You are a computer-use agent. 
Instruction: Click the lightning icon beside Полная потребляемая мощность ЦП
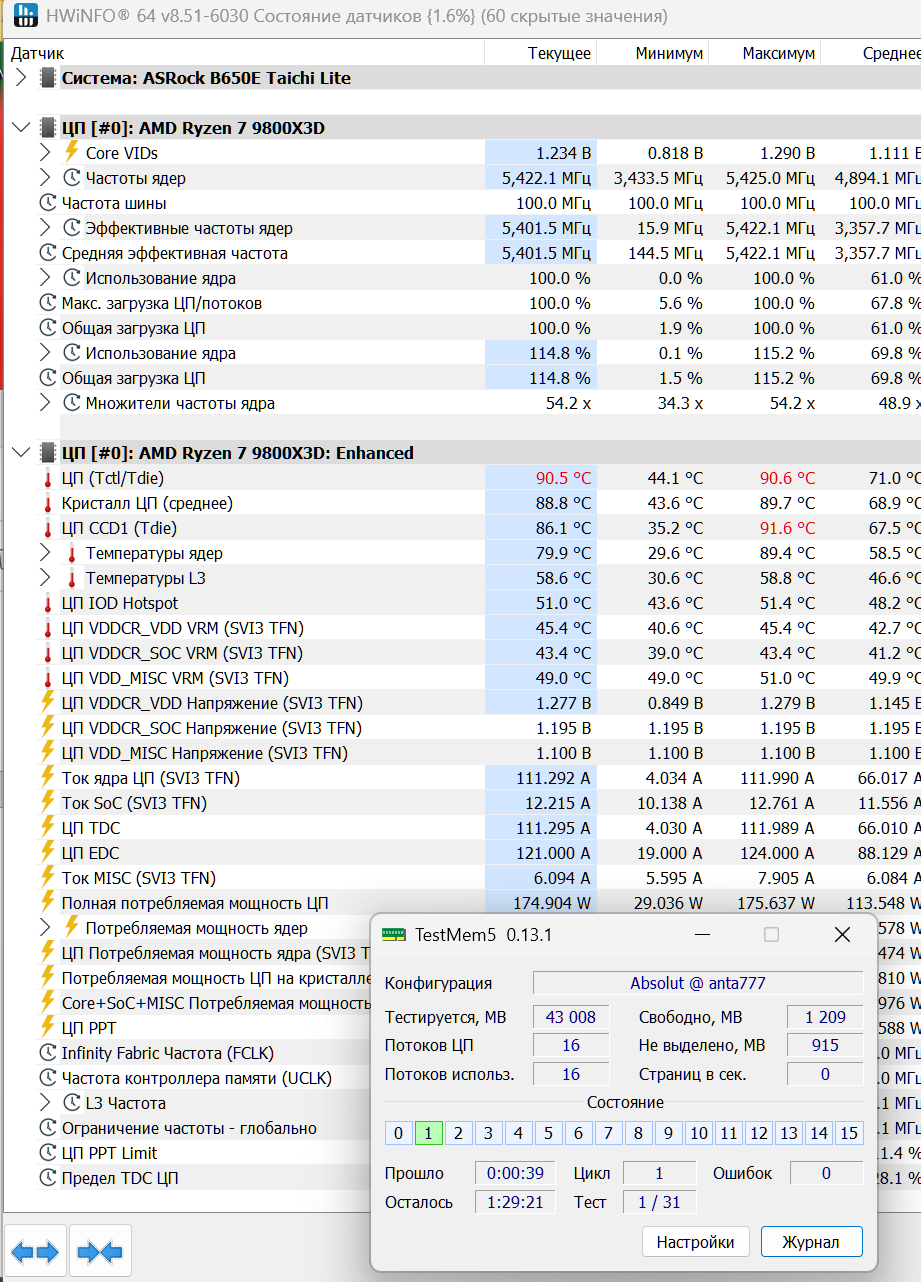48,903
